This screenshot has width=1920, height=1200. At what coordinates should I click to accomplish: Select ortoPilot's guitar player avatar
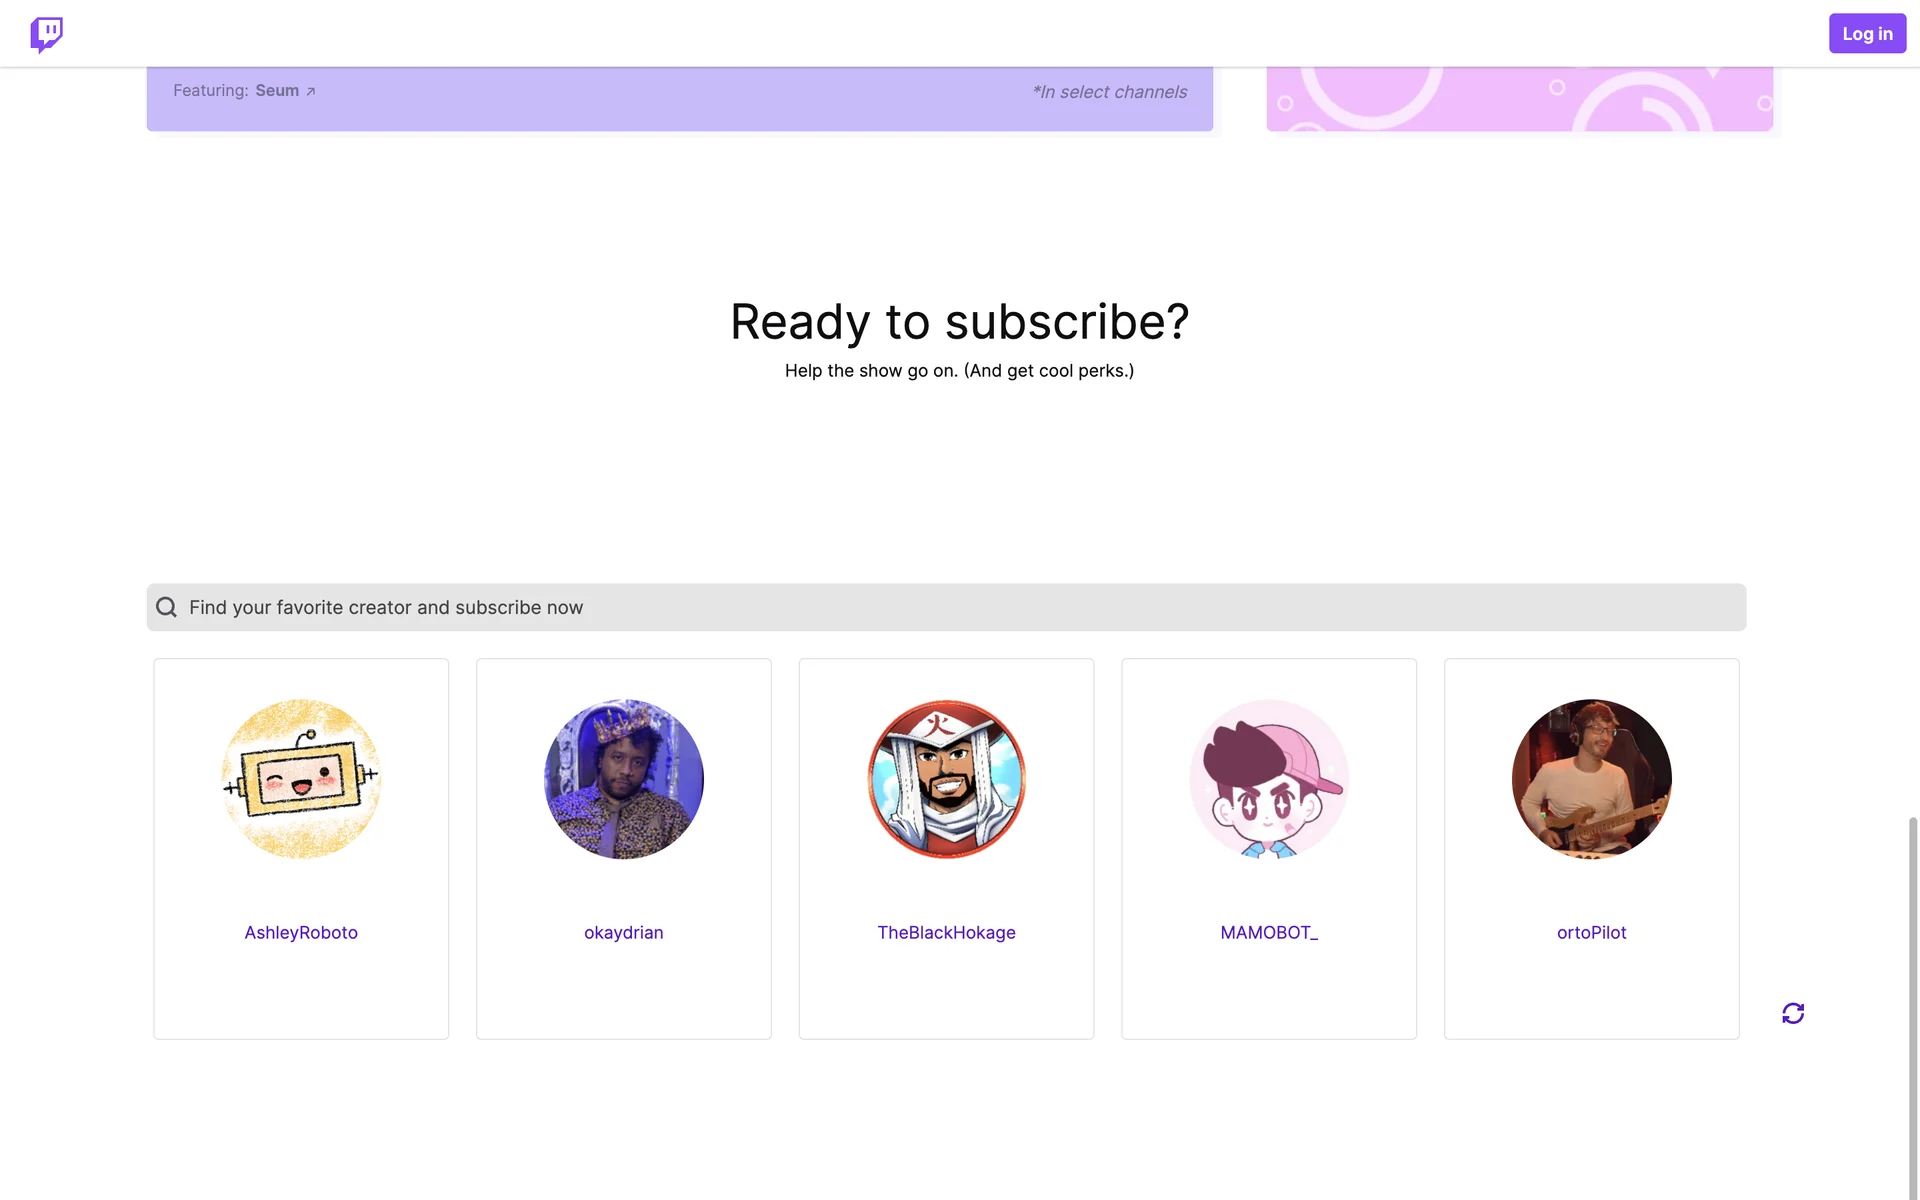point(1592,778)
